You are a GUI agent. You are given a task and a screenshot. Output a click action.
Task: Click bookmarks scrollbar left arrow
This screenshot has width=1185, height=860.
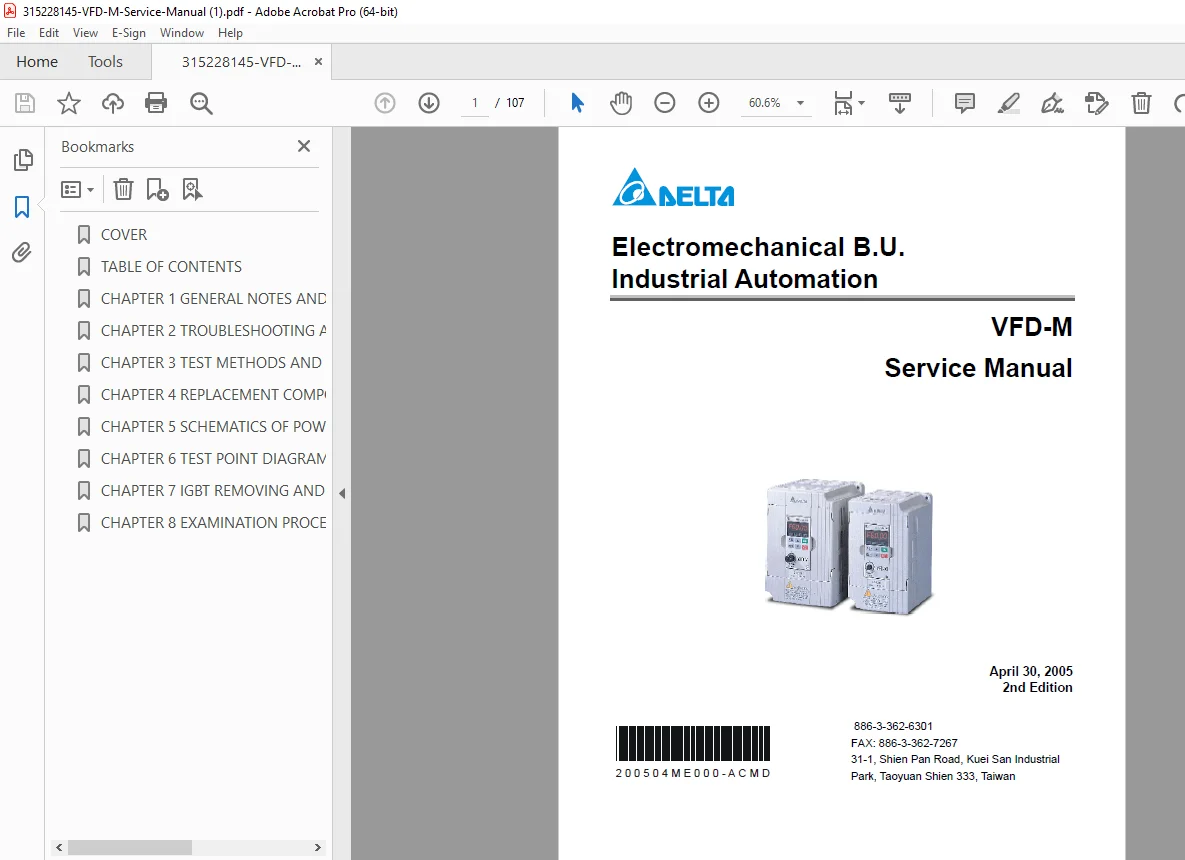pos(59,847)
